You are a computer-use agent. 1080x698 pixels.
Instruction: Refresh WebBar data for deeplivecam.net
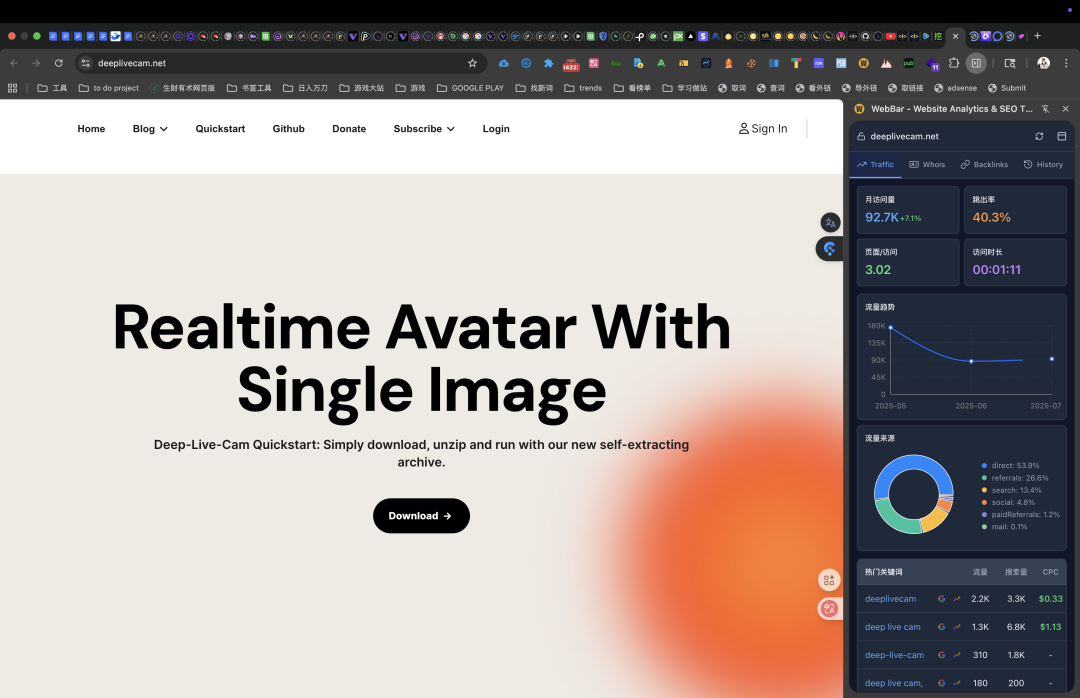[1039, 136]
